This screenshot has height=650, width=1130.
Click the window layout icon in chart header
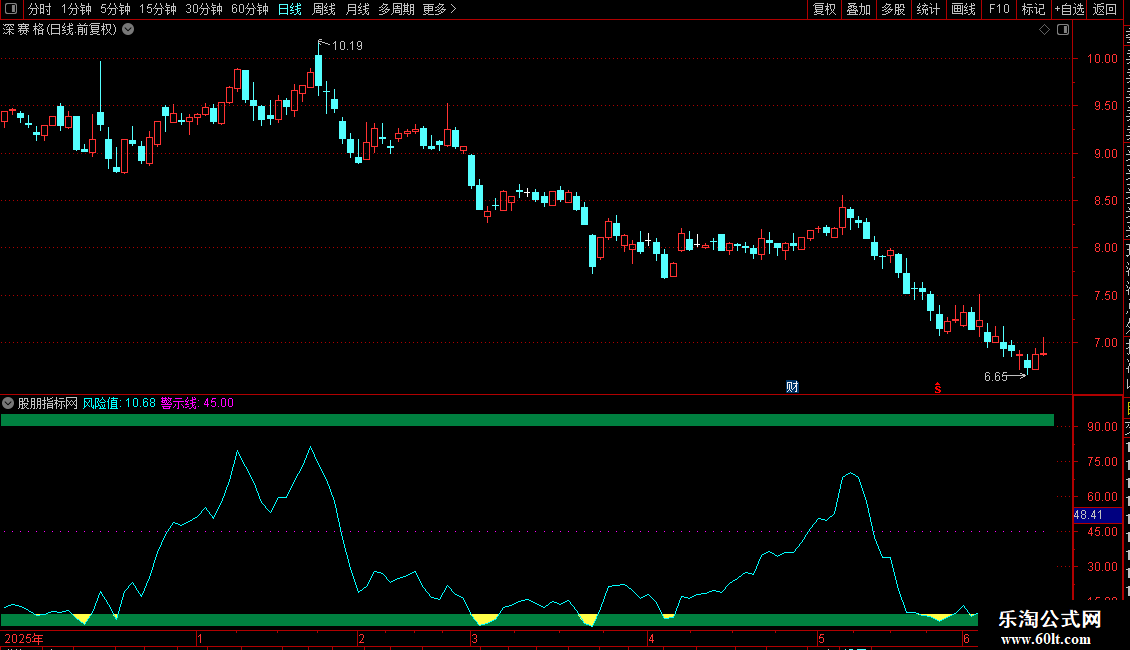coord(1063,30)
